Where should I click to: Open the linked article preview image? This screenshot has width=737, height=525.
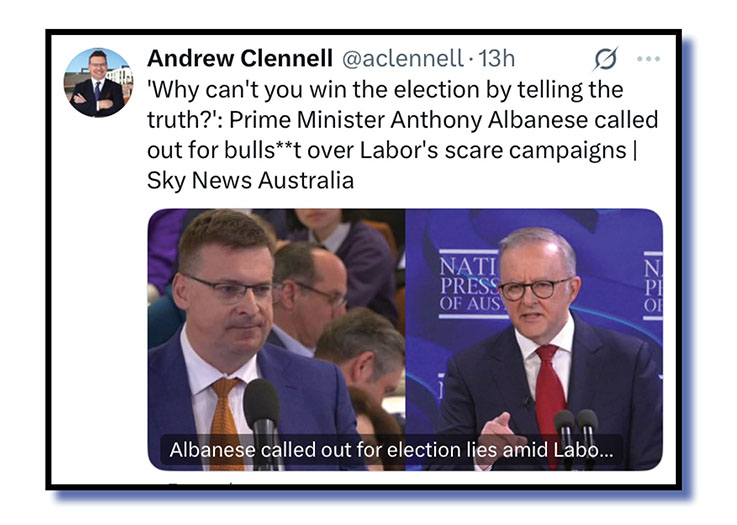405,339
